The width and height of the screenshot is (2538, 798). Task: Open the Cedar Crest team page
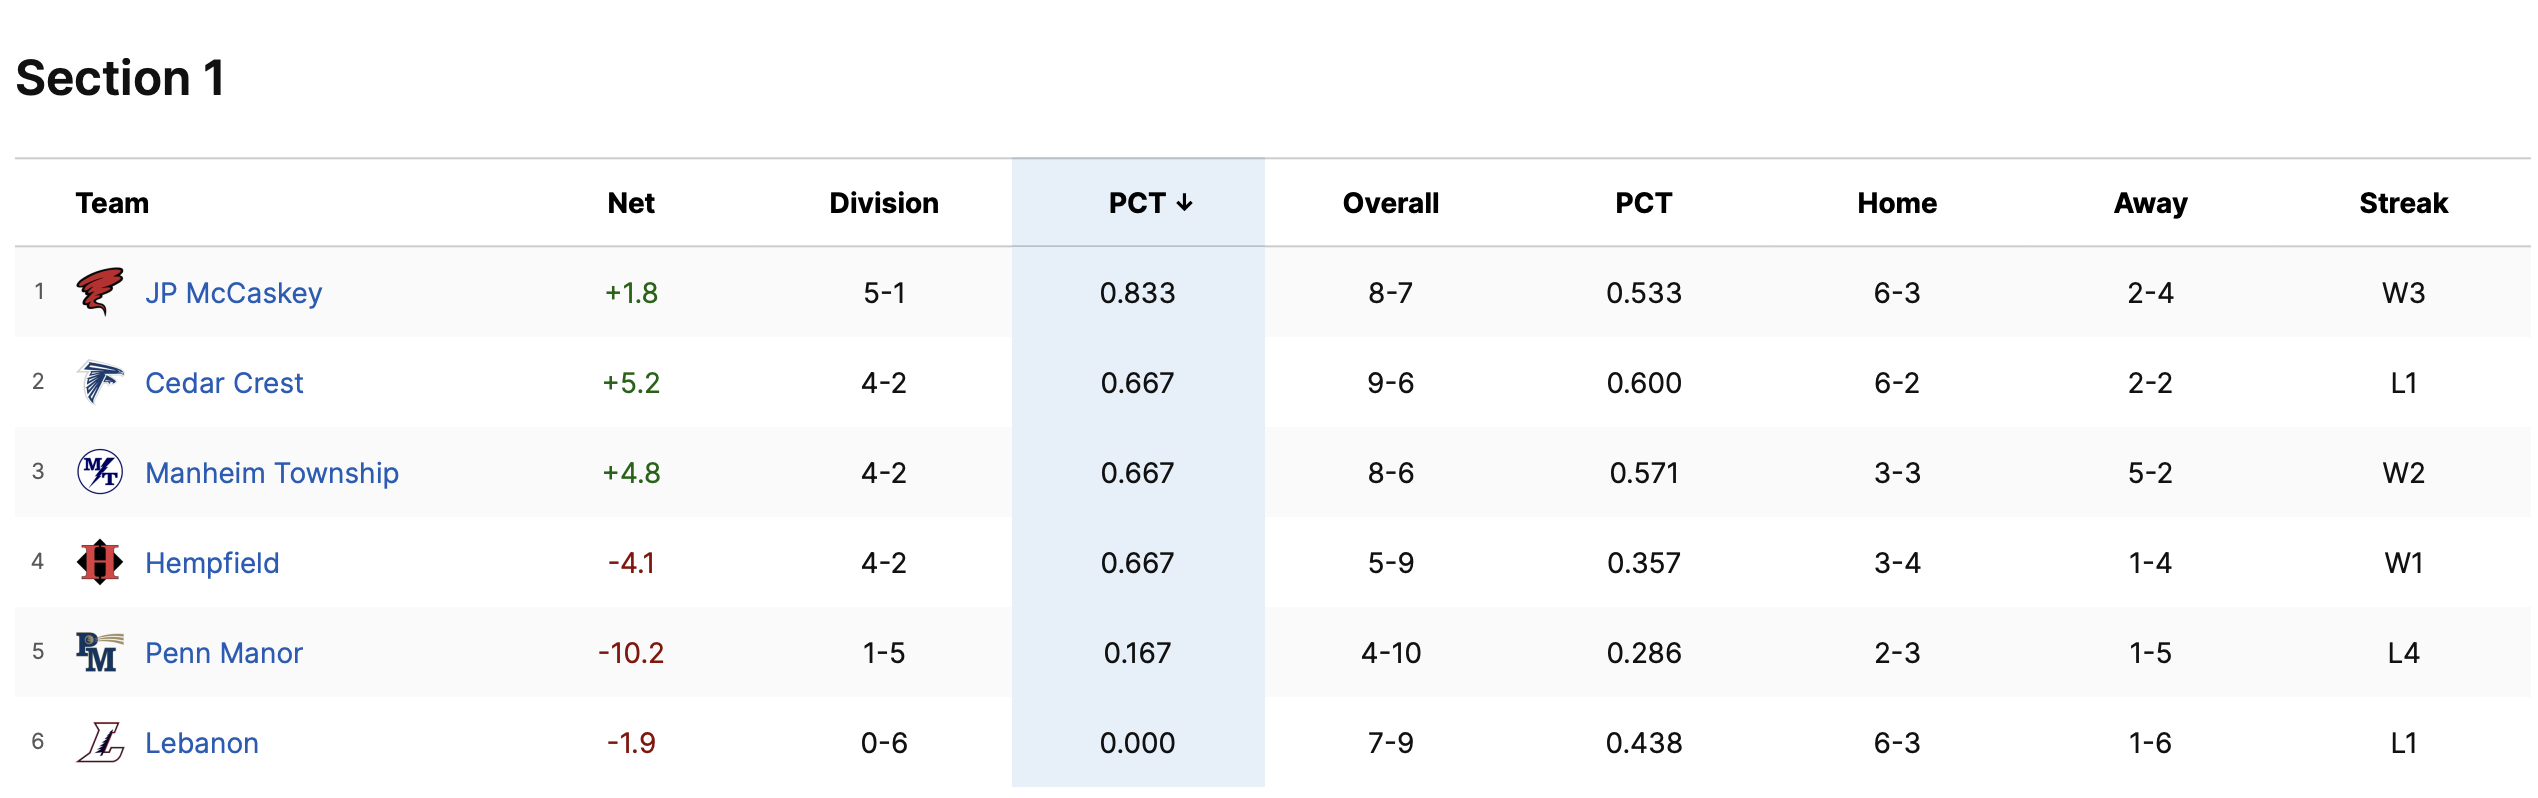pos(224,383)
